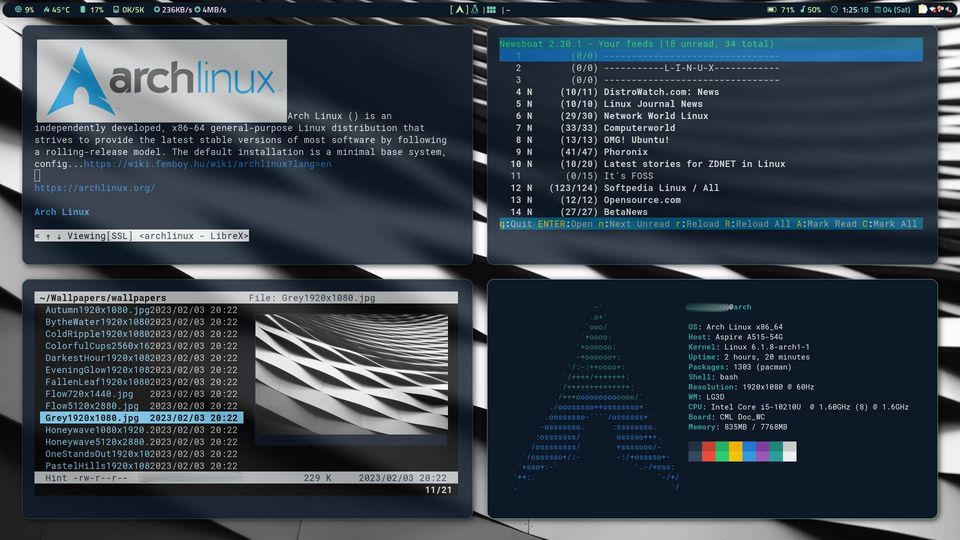This screenshot has width=960, height=540.
Task: Click q:Quit in Newsboat hint bar
Action: click(516, 224)
